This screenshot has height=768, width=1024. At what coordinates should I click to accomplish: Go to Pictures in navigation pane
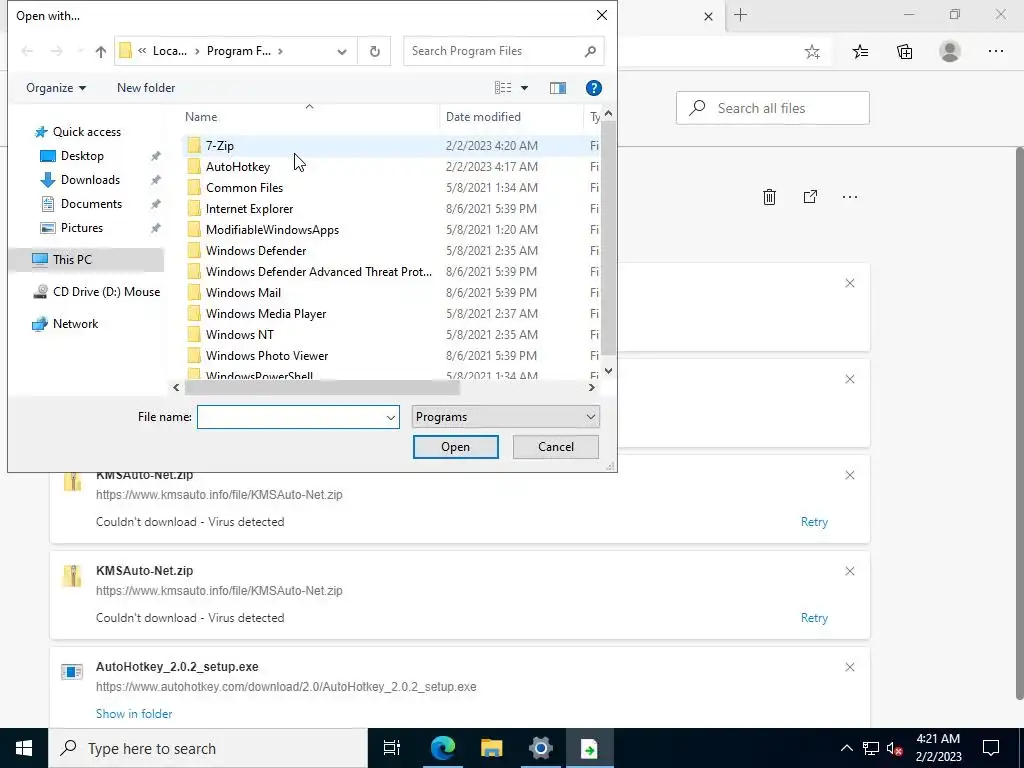coord(81,228)
